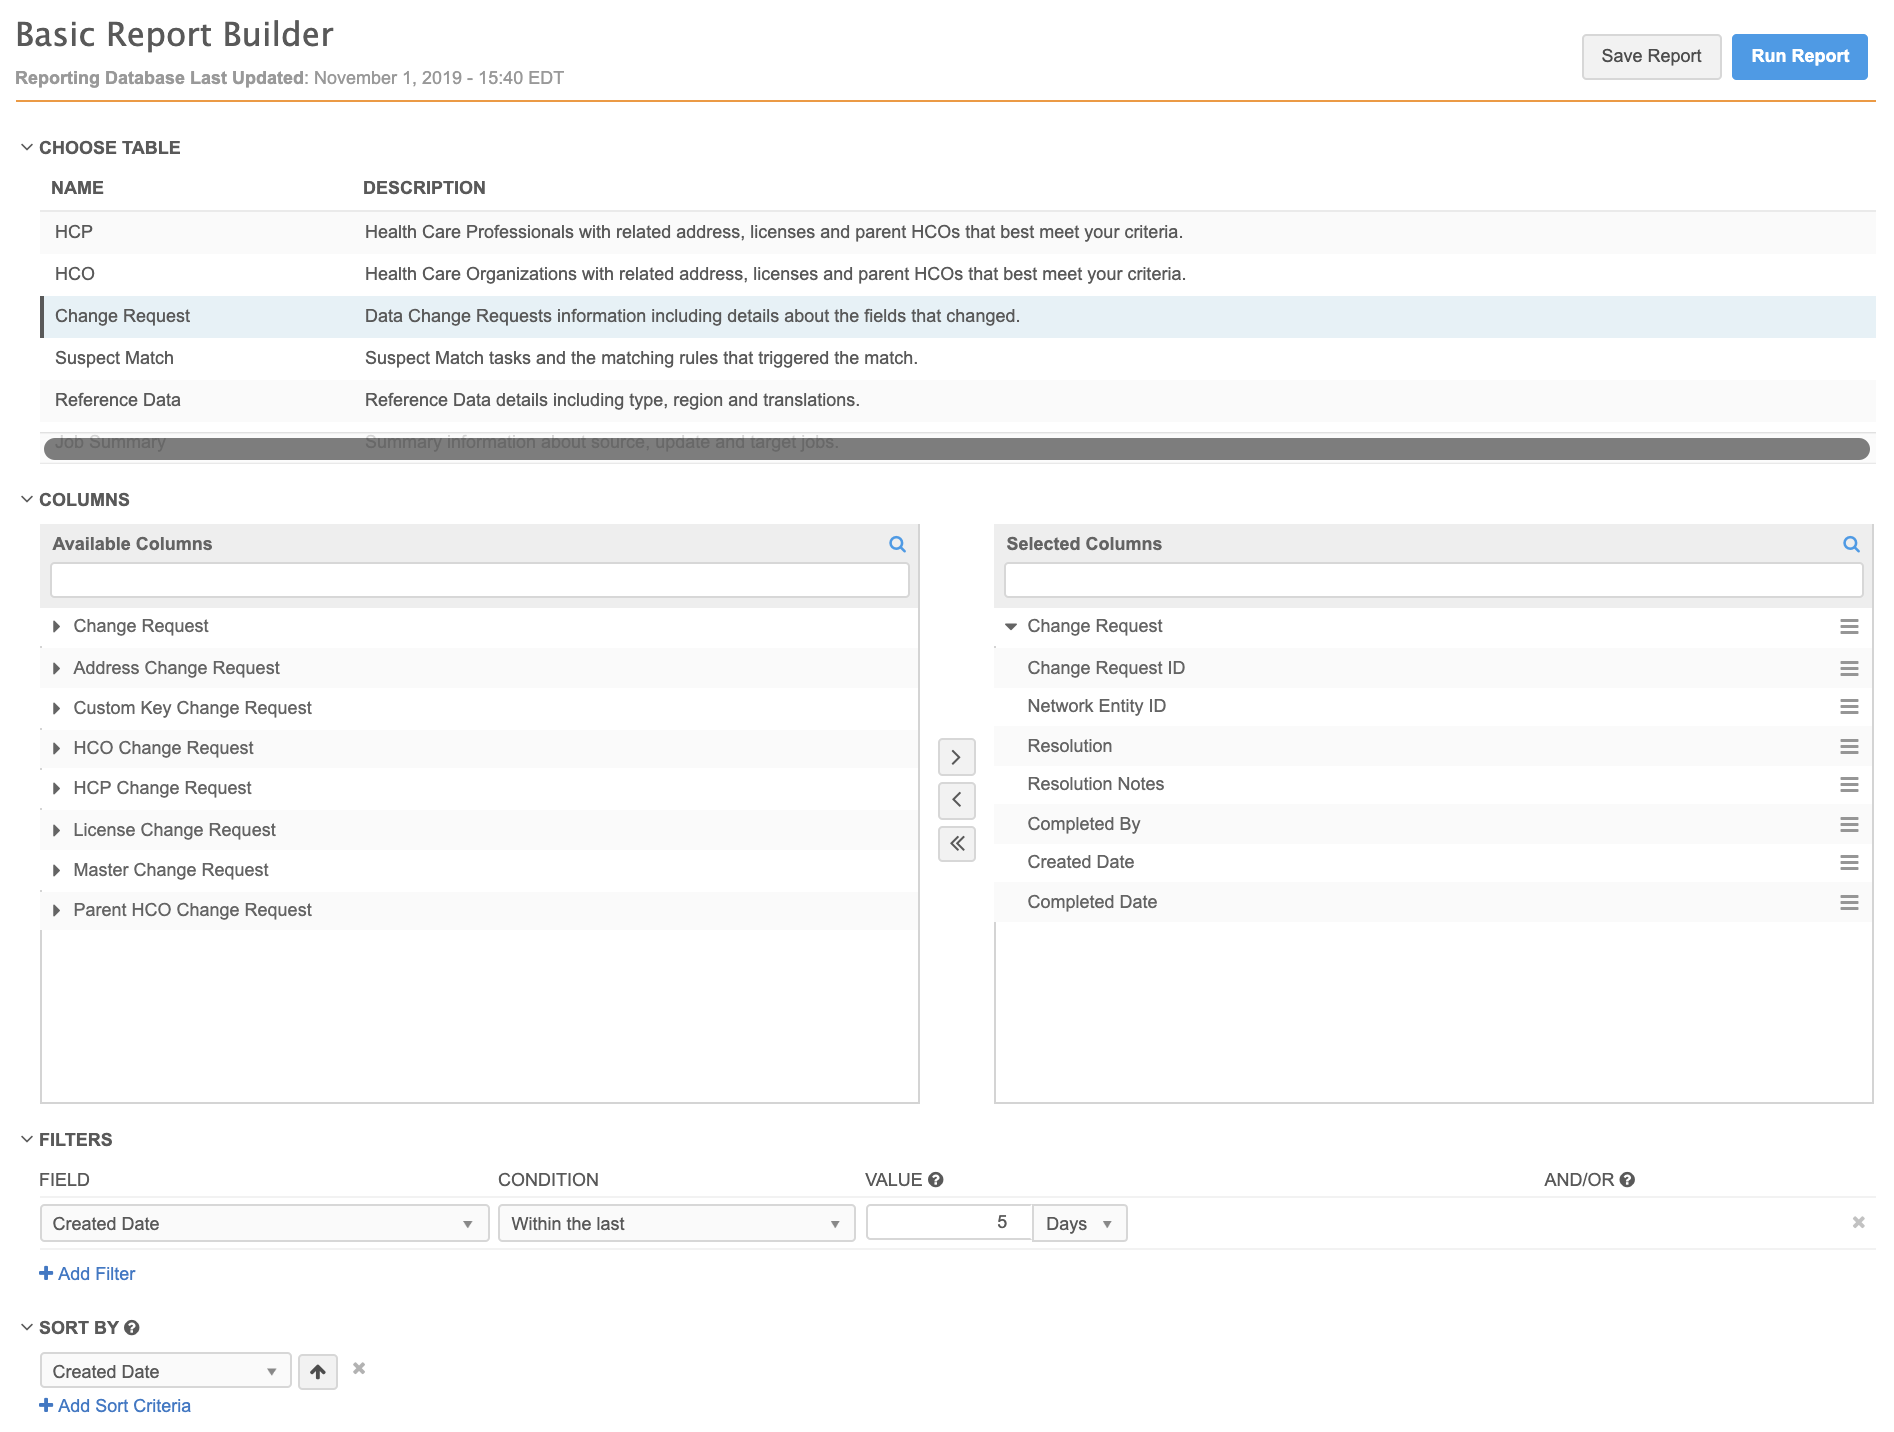
Task: Click the Selected Columns search icon
Action: pyautogui.click(x=1851, y=544)
